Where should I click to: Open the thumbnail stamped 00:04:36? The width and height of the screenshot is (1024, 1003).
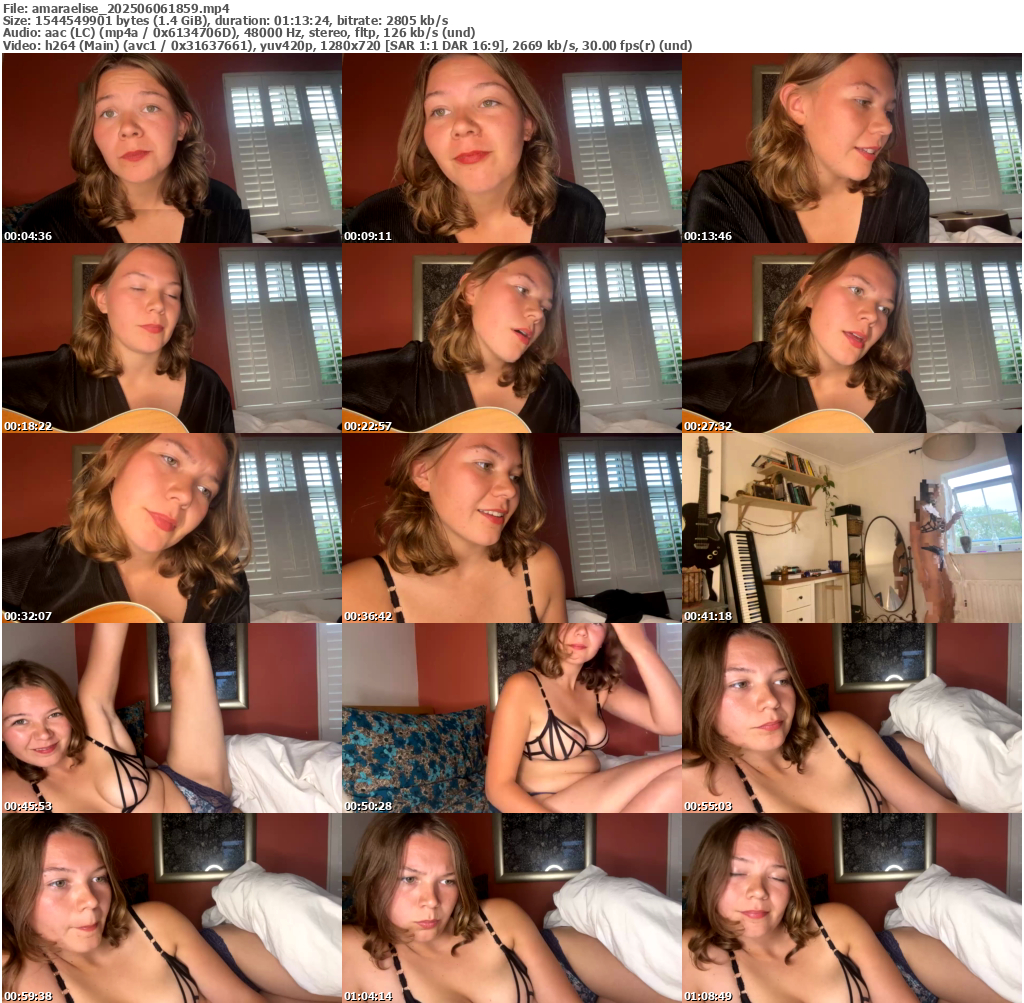click(x=172, y=148)
